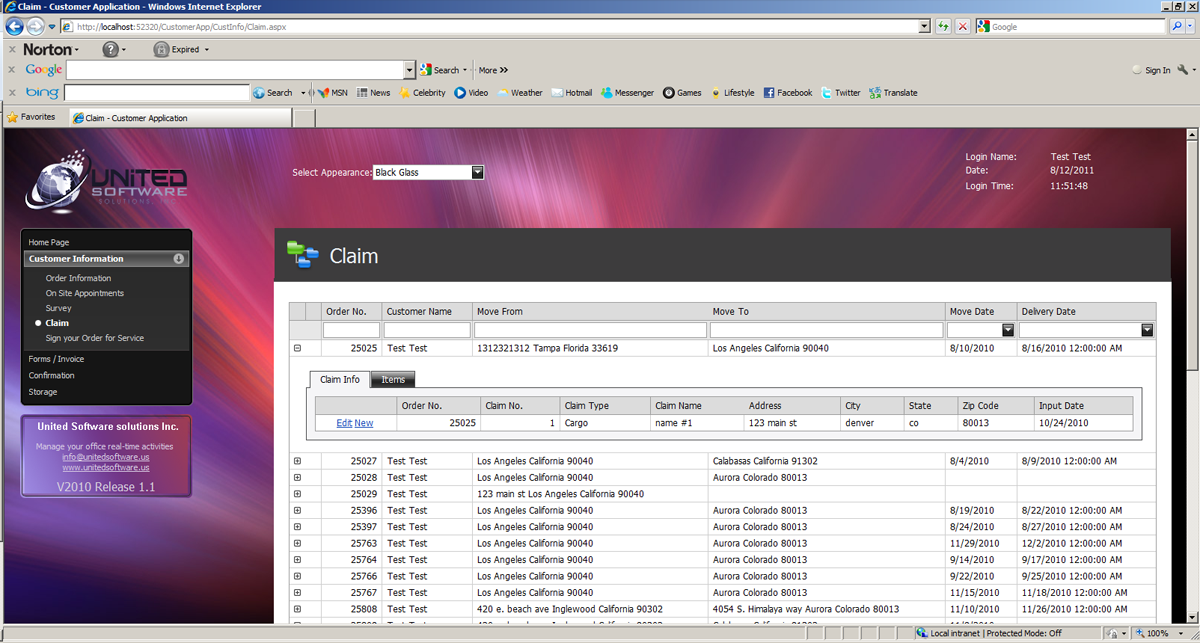Image resolution: width=1200 pixels, height=643 pixels.
Task: Collapse the Customer Information menu section
Action: tap(179, 259)
